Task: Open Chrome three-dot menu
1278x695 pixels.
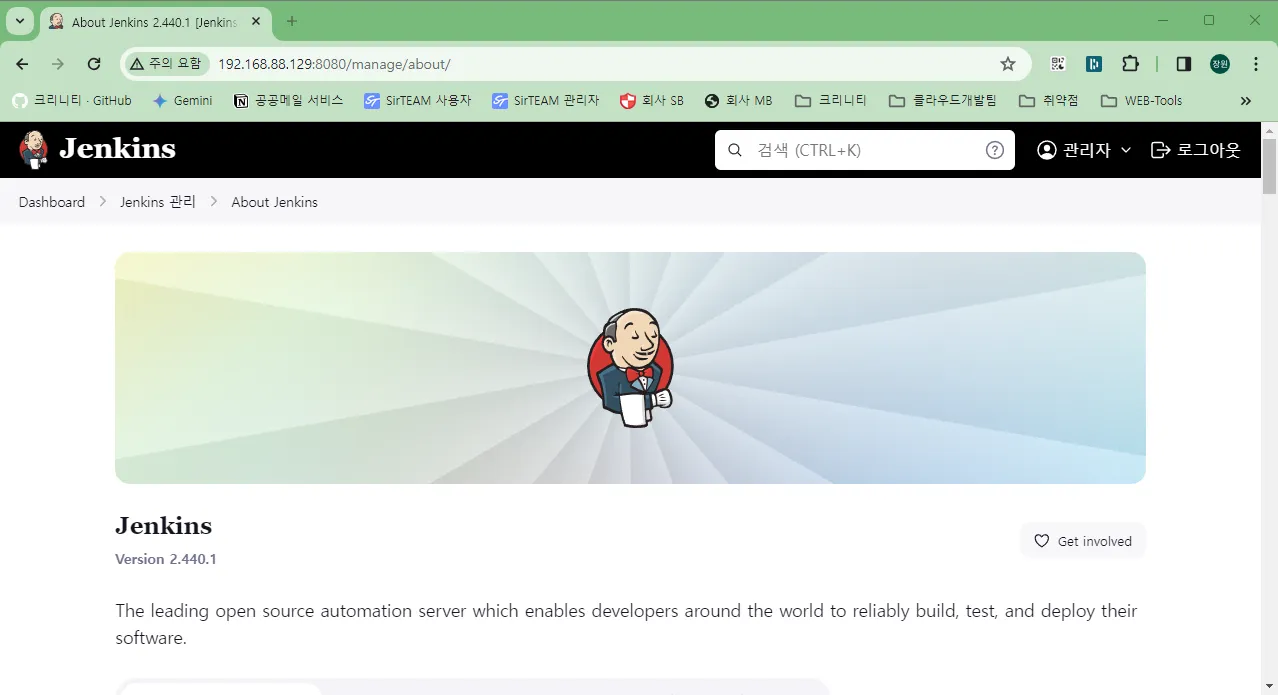Action: [x=1256, y=64]
